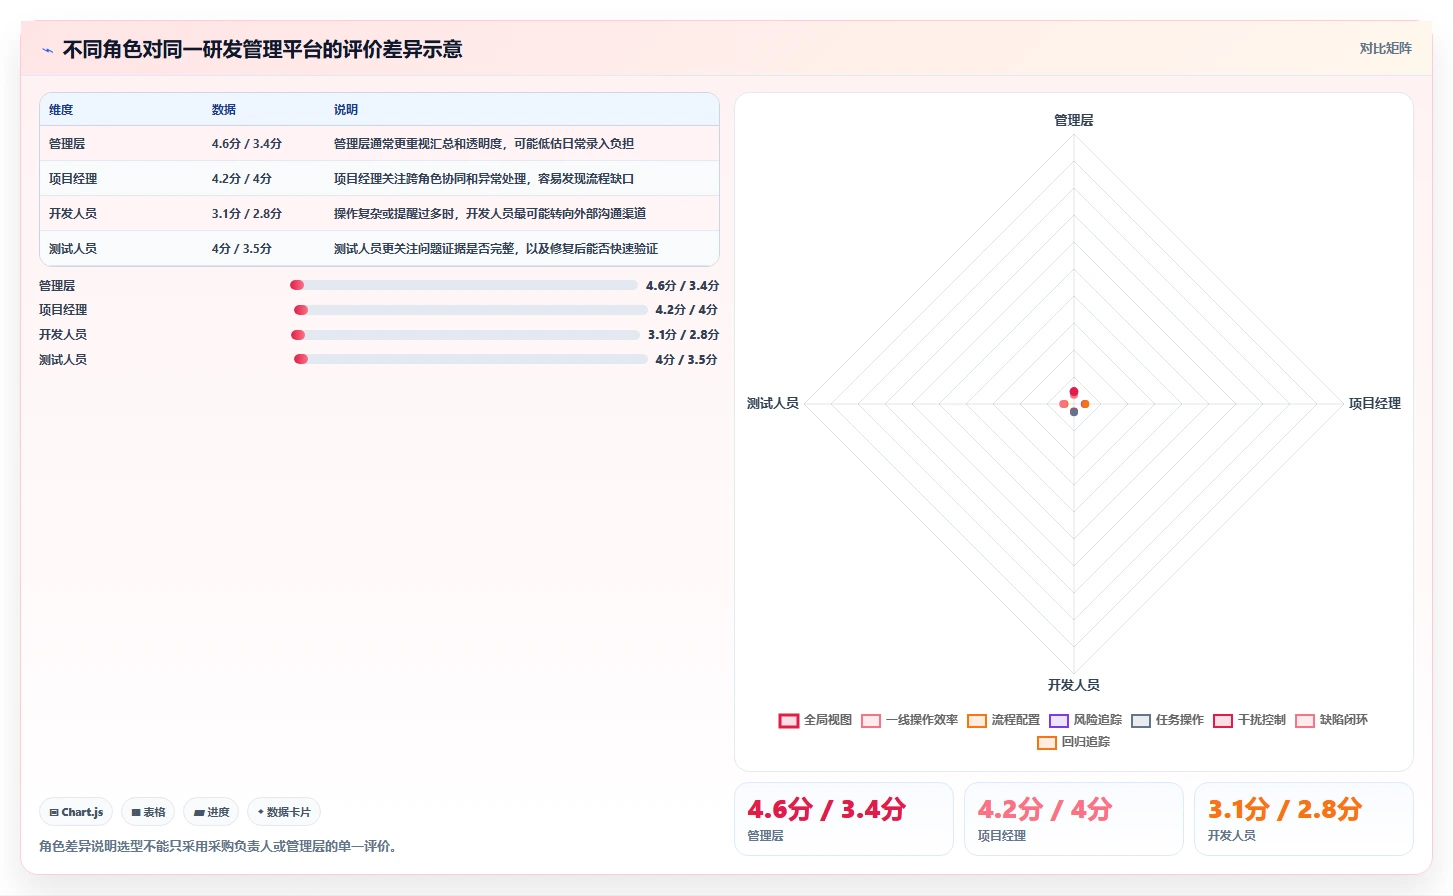This screenshot has height=896, width=1453.
Task: Toggle the 缺陷闭环 legend series
Action: pos(1331,720)
